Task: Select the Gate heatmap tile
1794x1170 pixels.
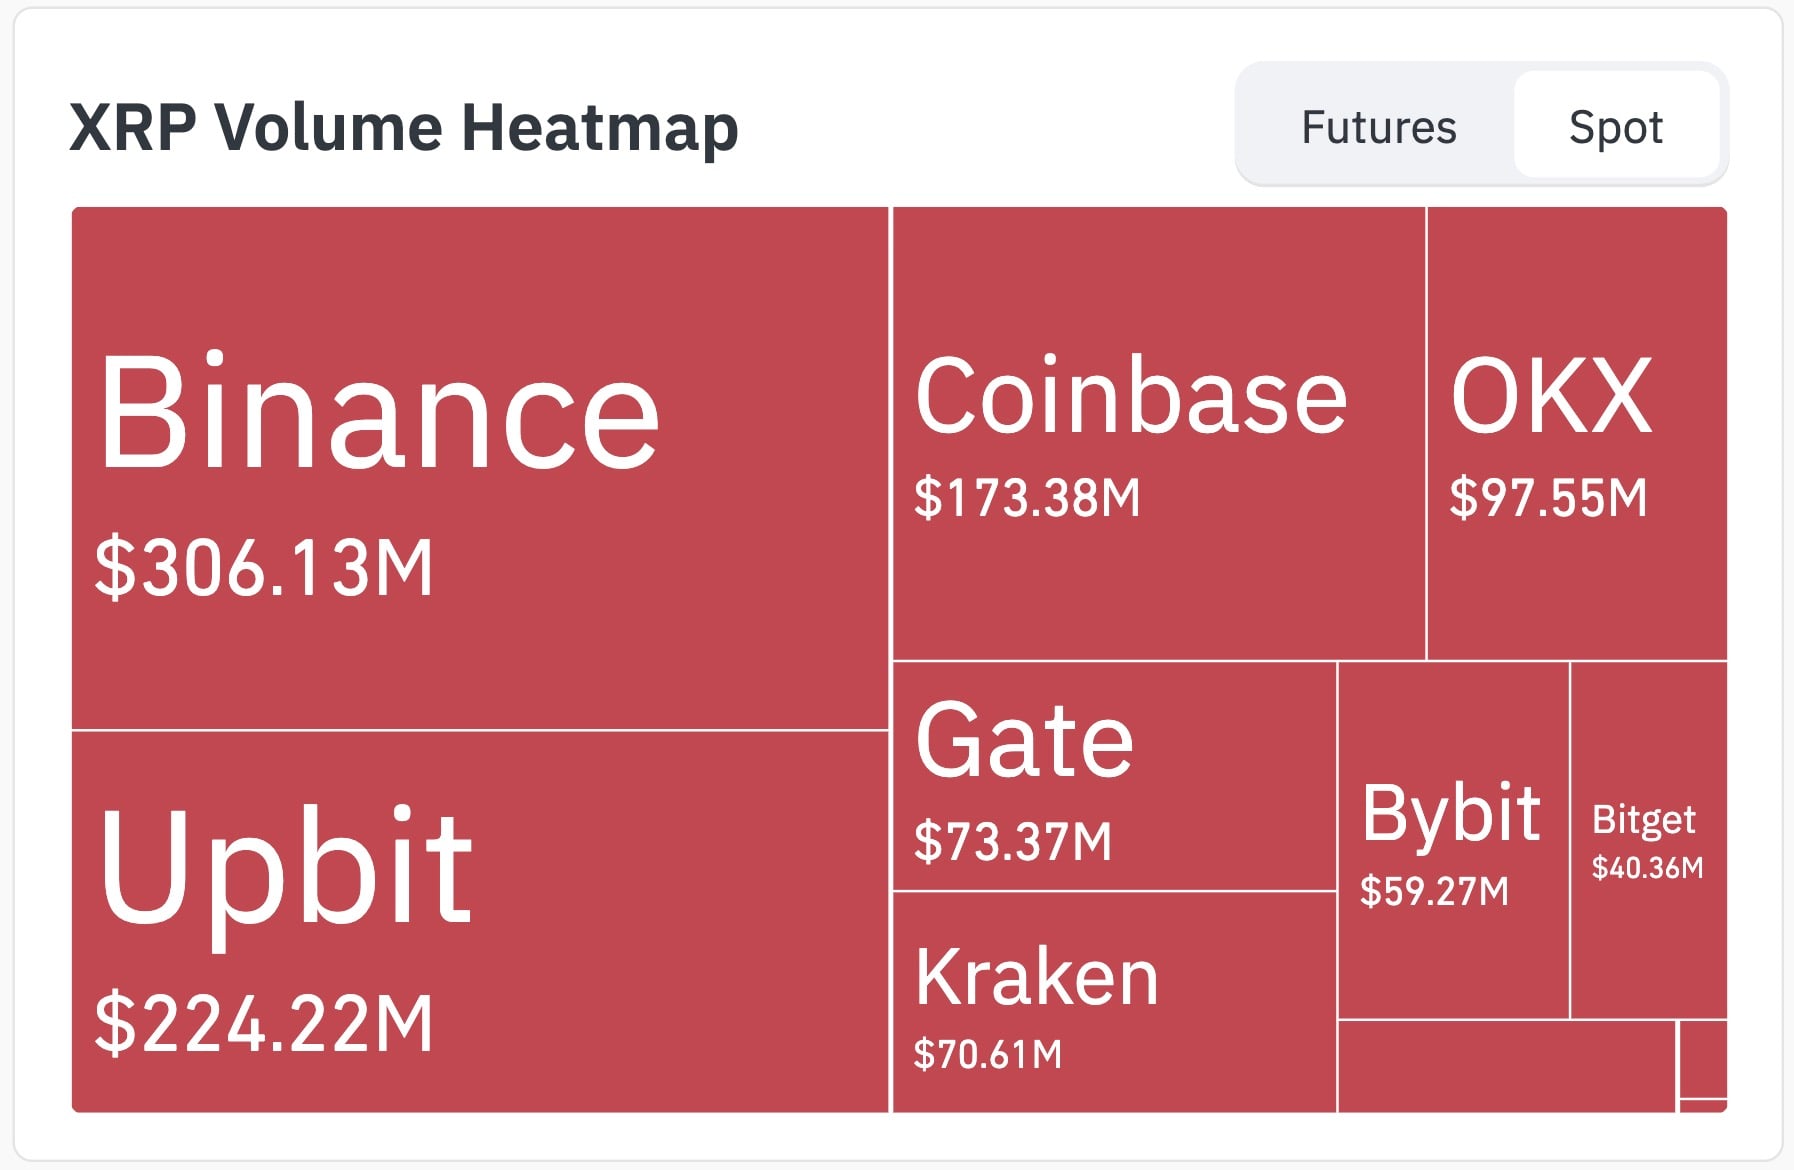Action: coord(1114,776)
